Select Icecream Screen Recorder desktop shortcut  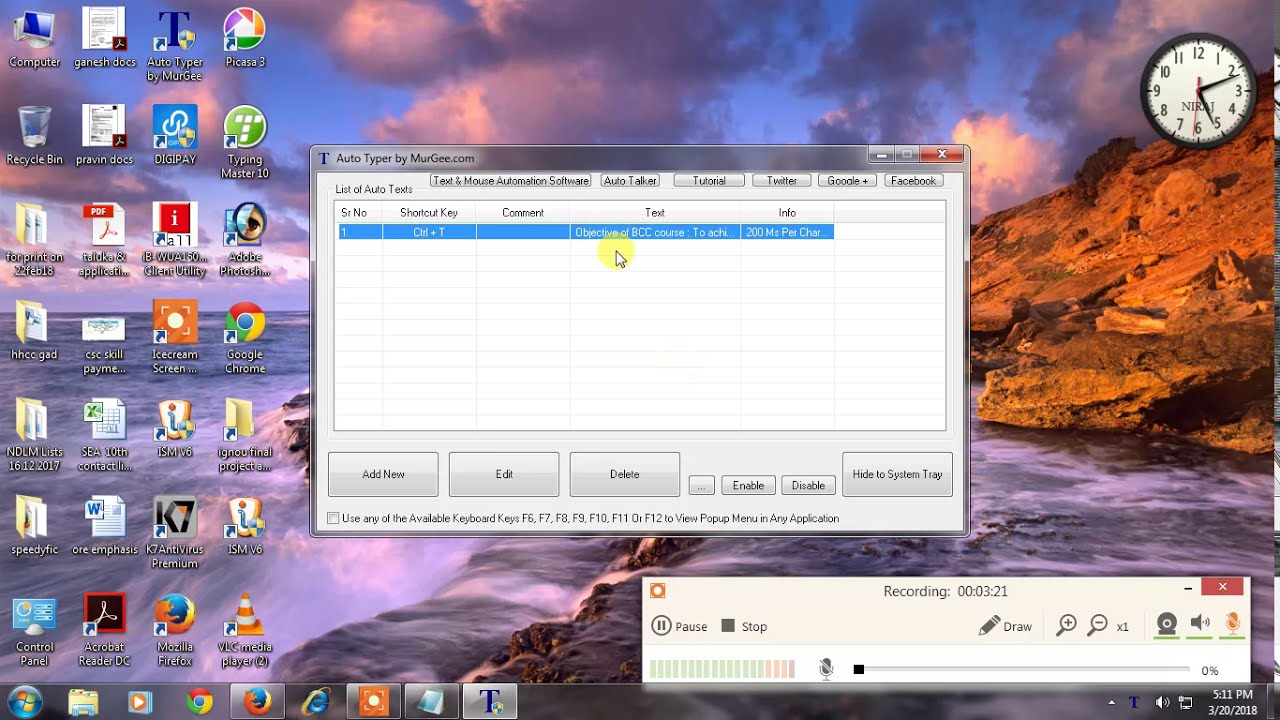(x=175, y=338)
